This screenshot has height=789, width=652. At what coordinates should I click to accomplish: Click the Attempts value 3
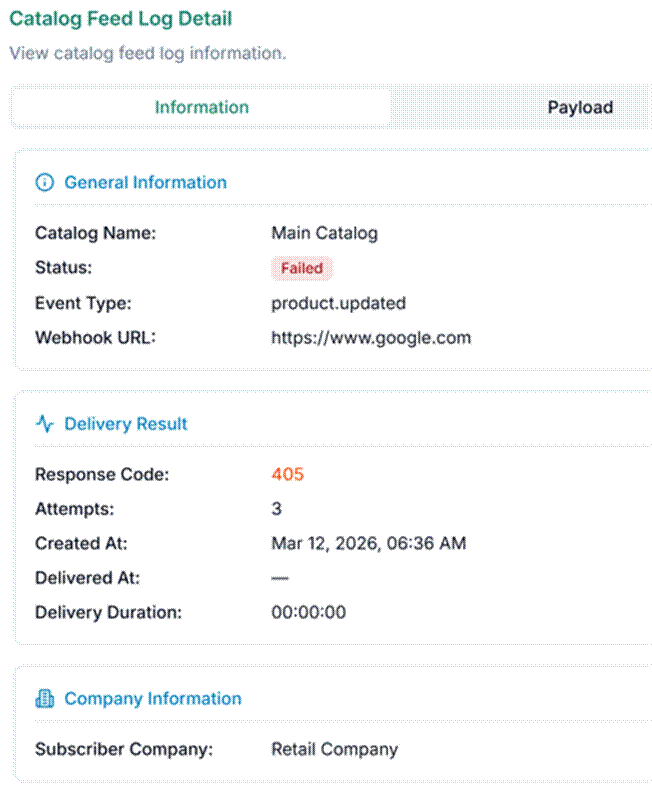coord(277,509)
